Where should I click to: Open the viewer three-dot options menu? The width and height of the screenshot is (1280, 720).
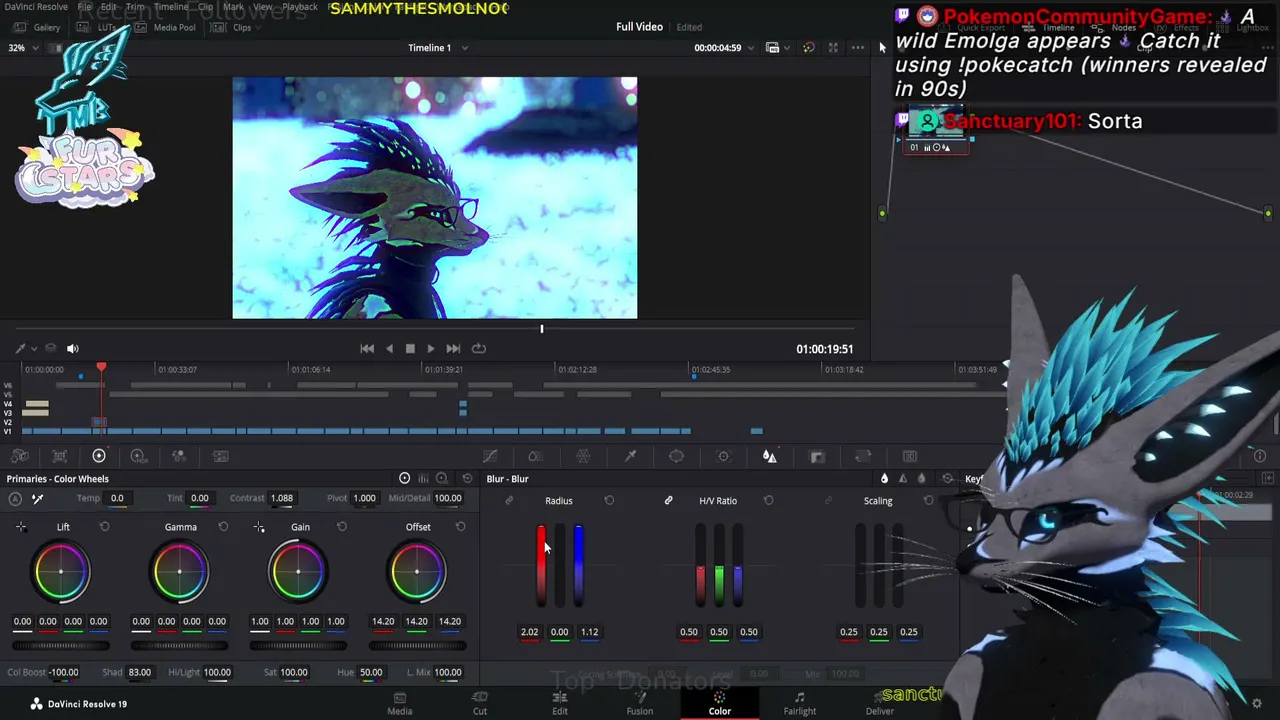(x=857, y=48)
